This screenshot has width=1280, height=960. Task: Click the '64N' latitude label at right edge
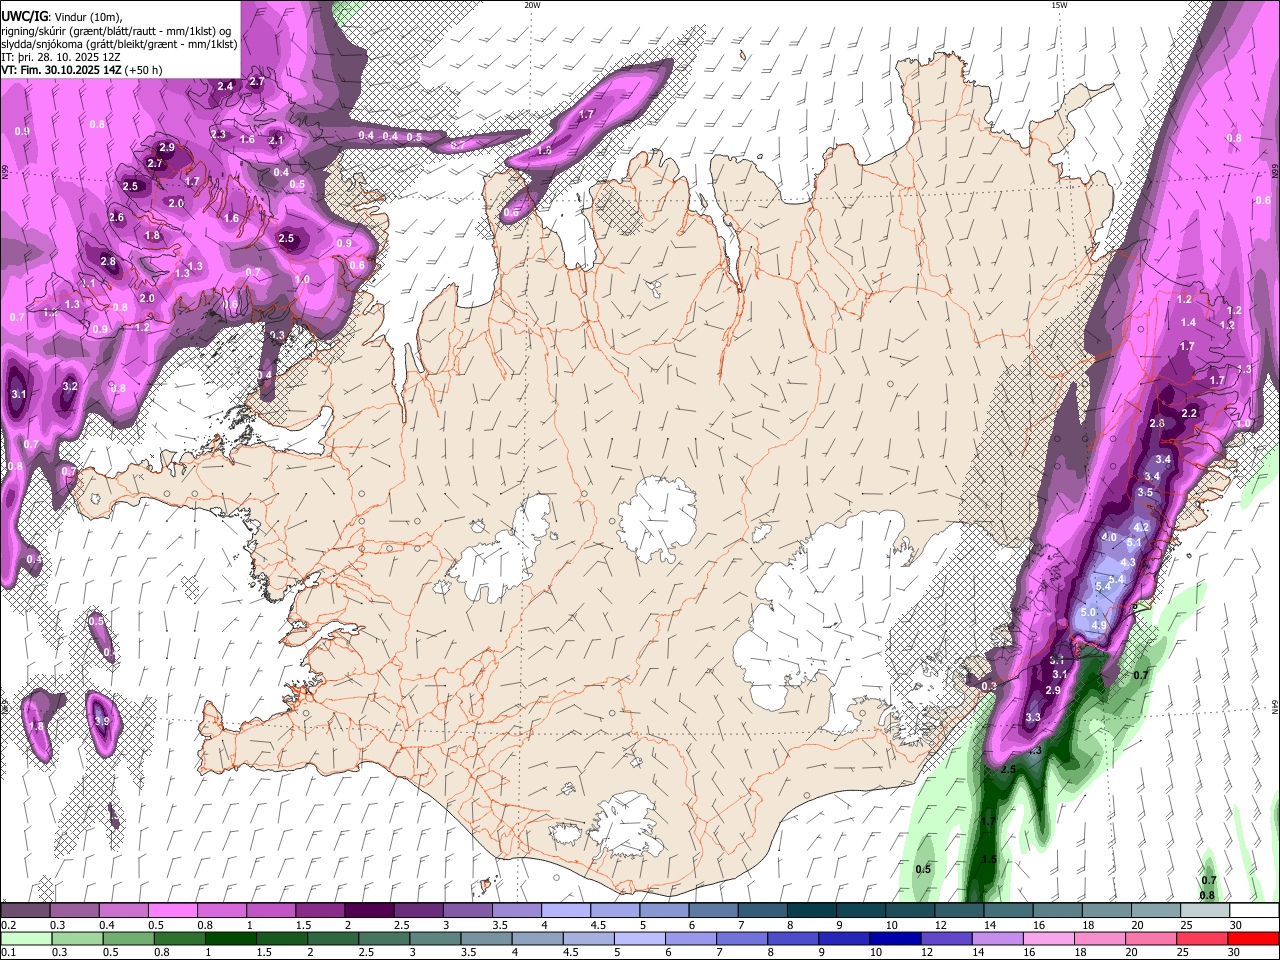(x=1275, y=707)
